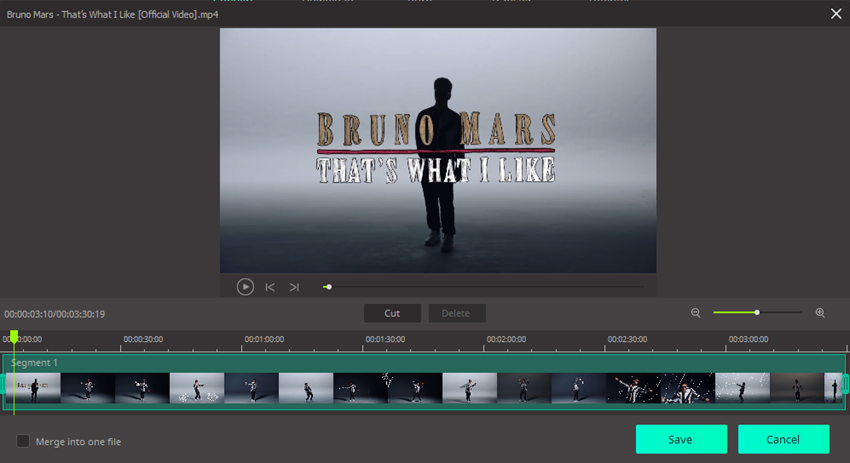
Task: Click the Play button under the preview
Action: point(245,287)
